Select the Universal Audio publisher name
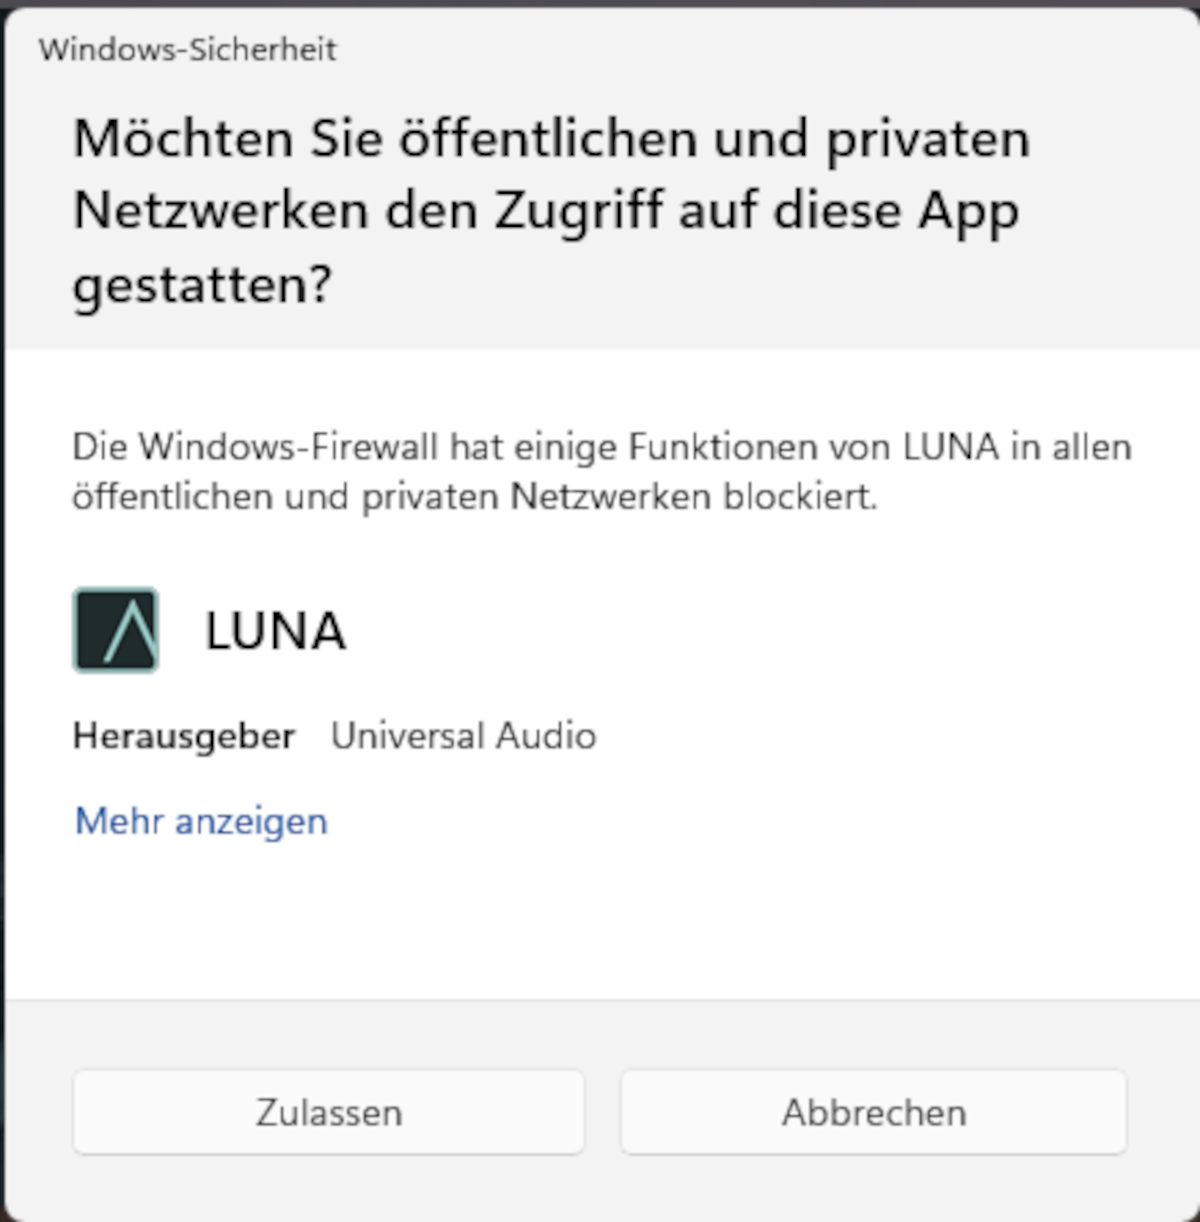The width and height of the screenshot is (1200, 1222). tap(464, 736)
